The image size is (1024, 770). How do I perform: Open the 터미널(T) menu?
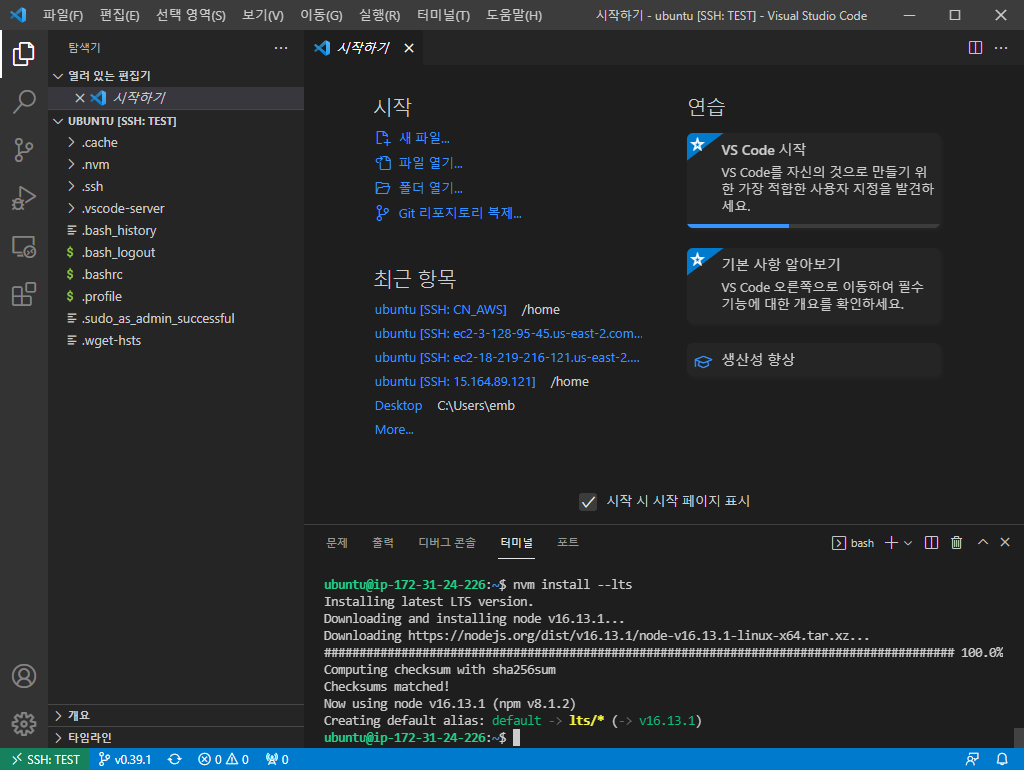click(x=443, y=15)
